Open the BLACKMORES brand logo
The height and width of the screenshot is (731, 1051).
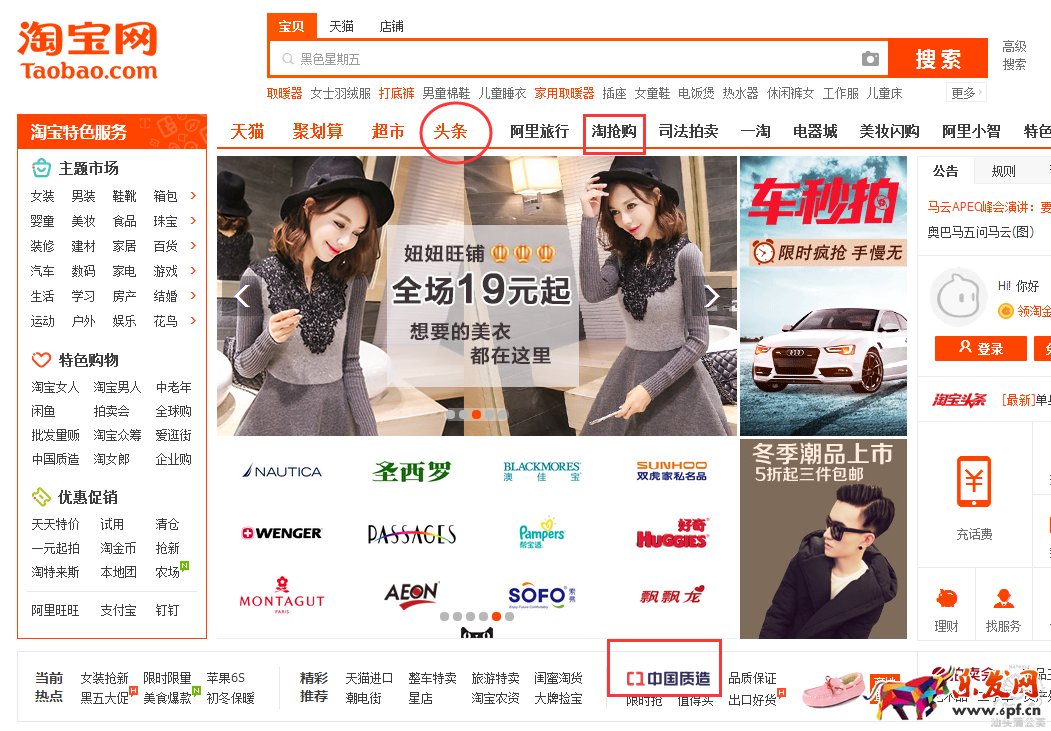pyautogui.click(x=542, y=471)
